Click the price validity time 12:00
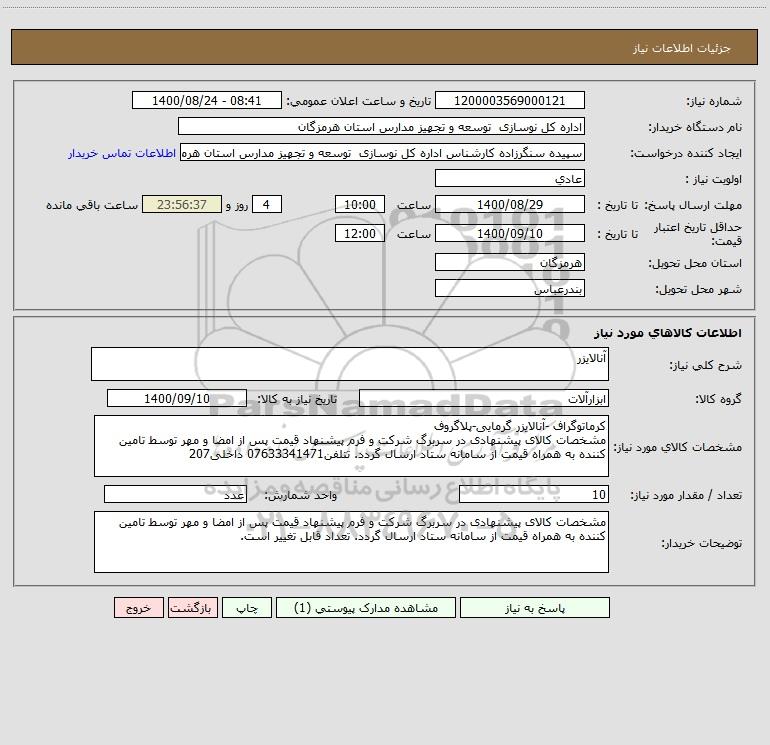Viewport: 770px width, 745px height. pos(359,233)
